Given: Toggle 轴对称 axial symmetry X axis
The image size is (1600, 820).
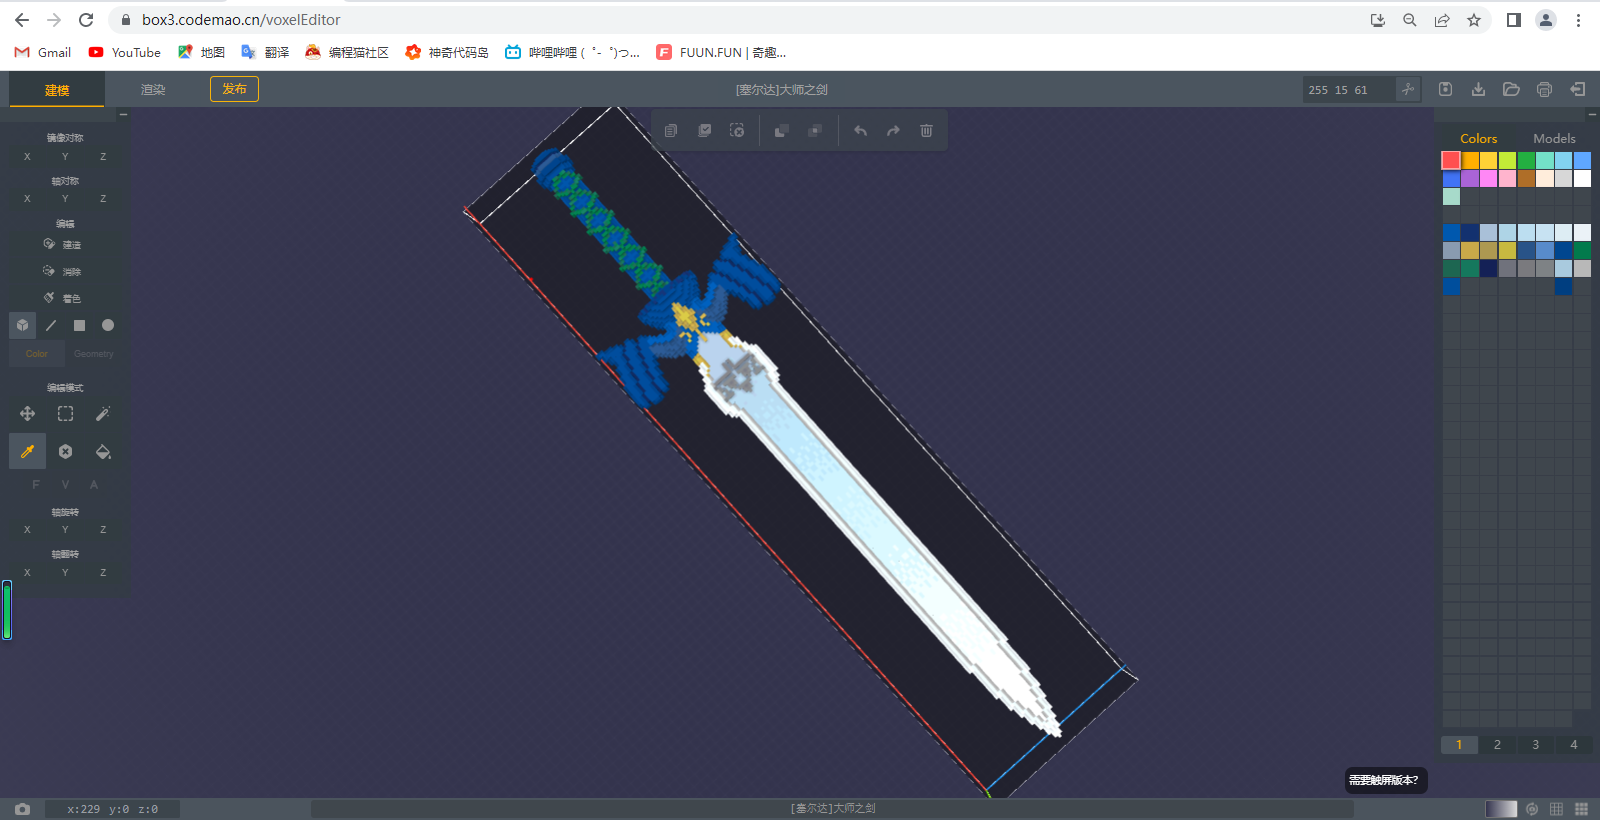Looking at the screenshot, I should 27,199.
